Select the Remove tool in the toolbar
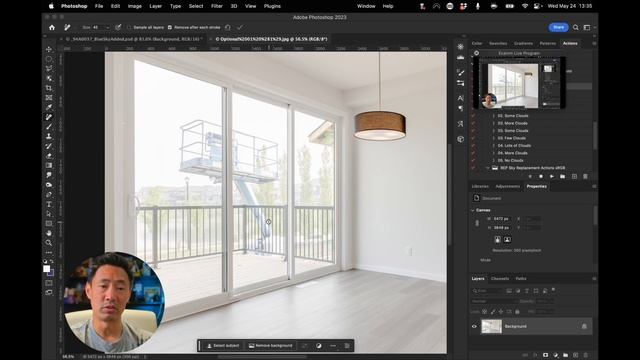 [49, 117]
